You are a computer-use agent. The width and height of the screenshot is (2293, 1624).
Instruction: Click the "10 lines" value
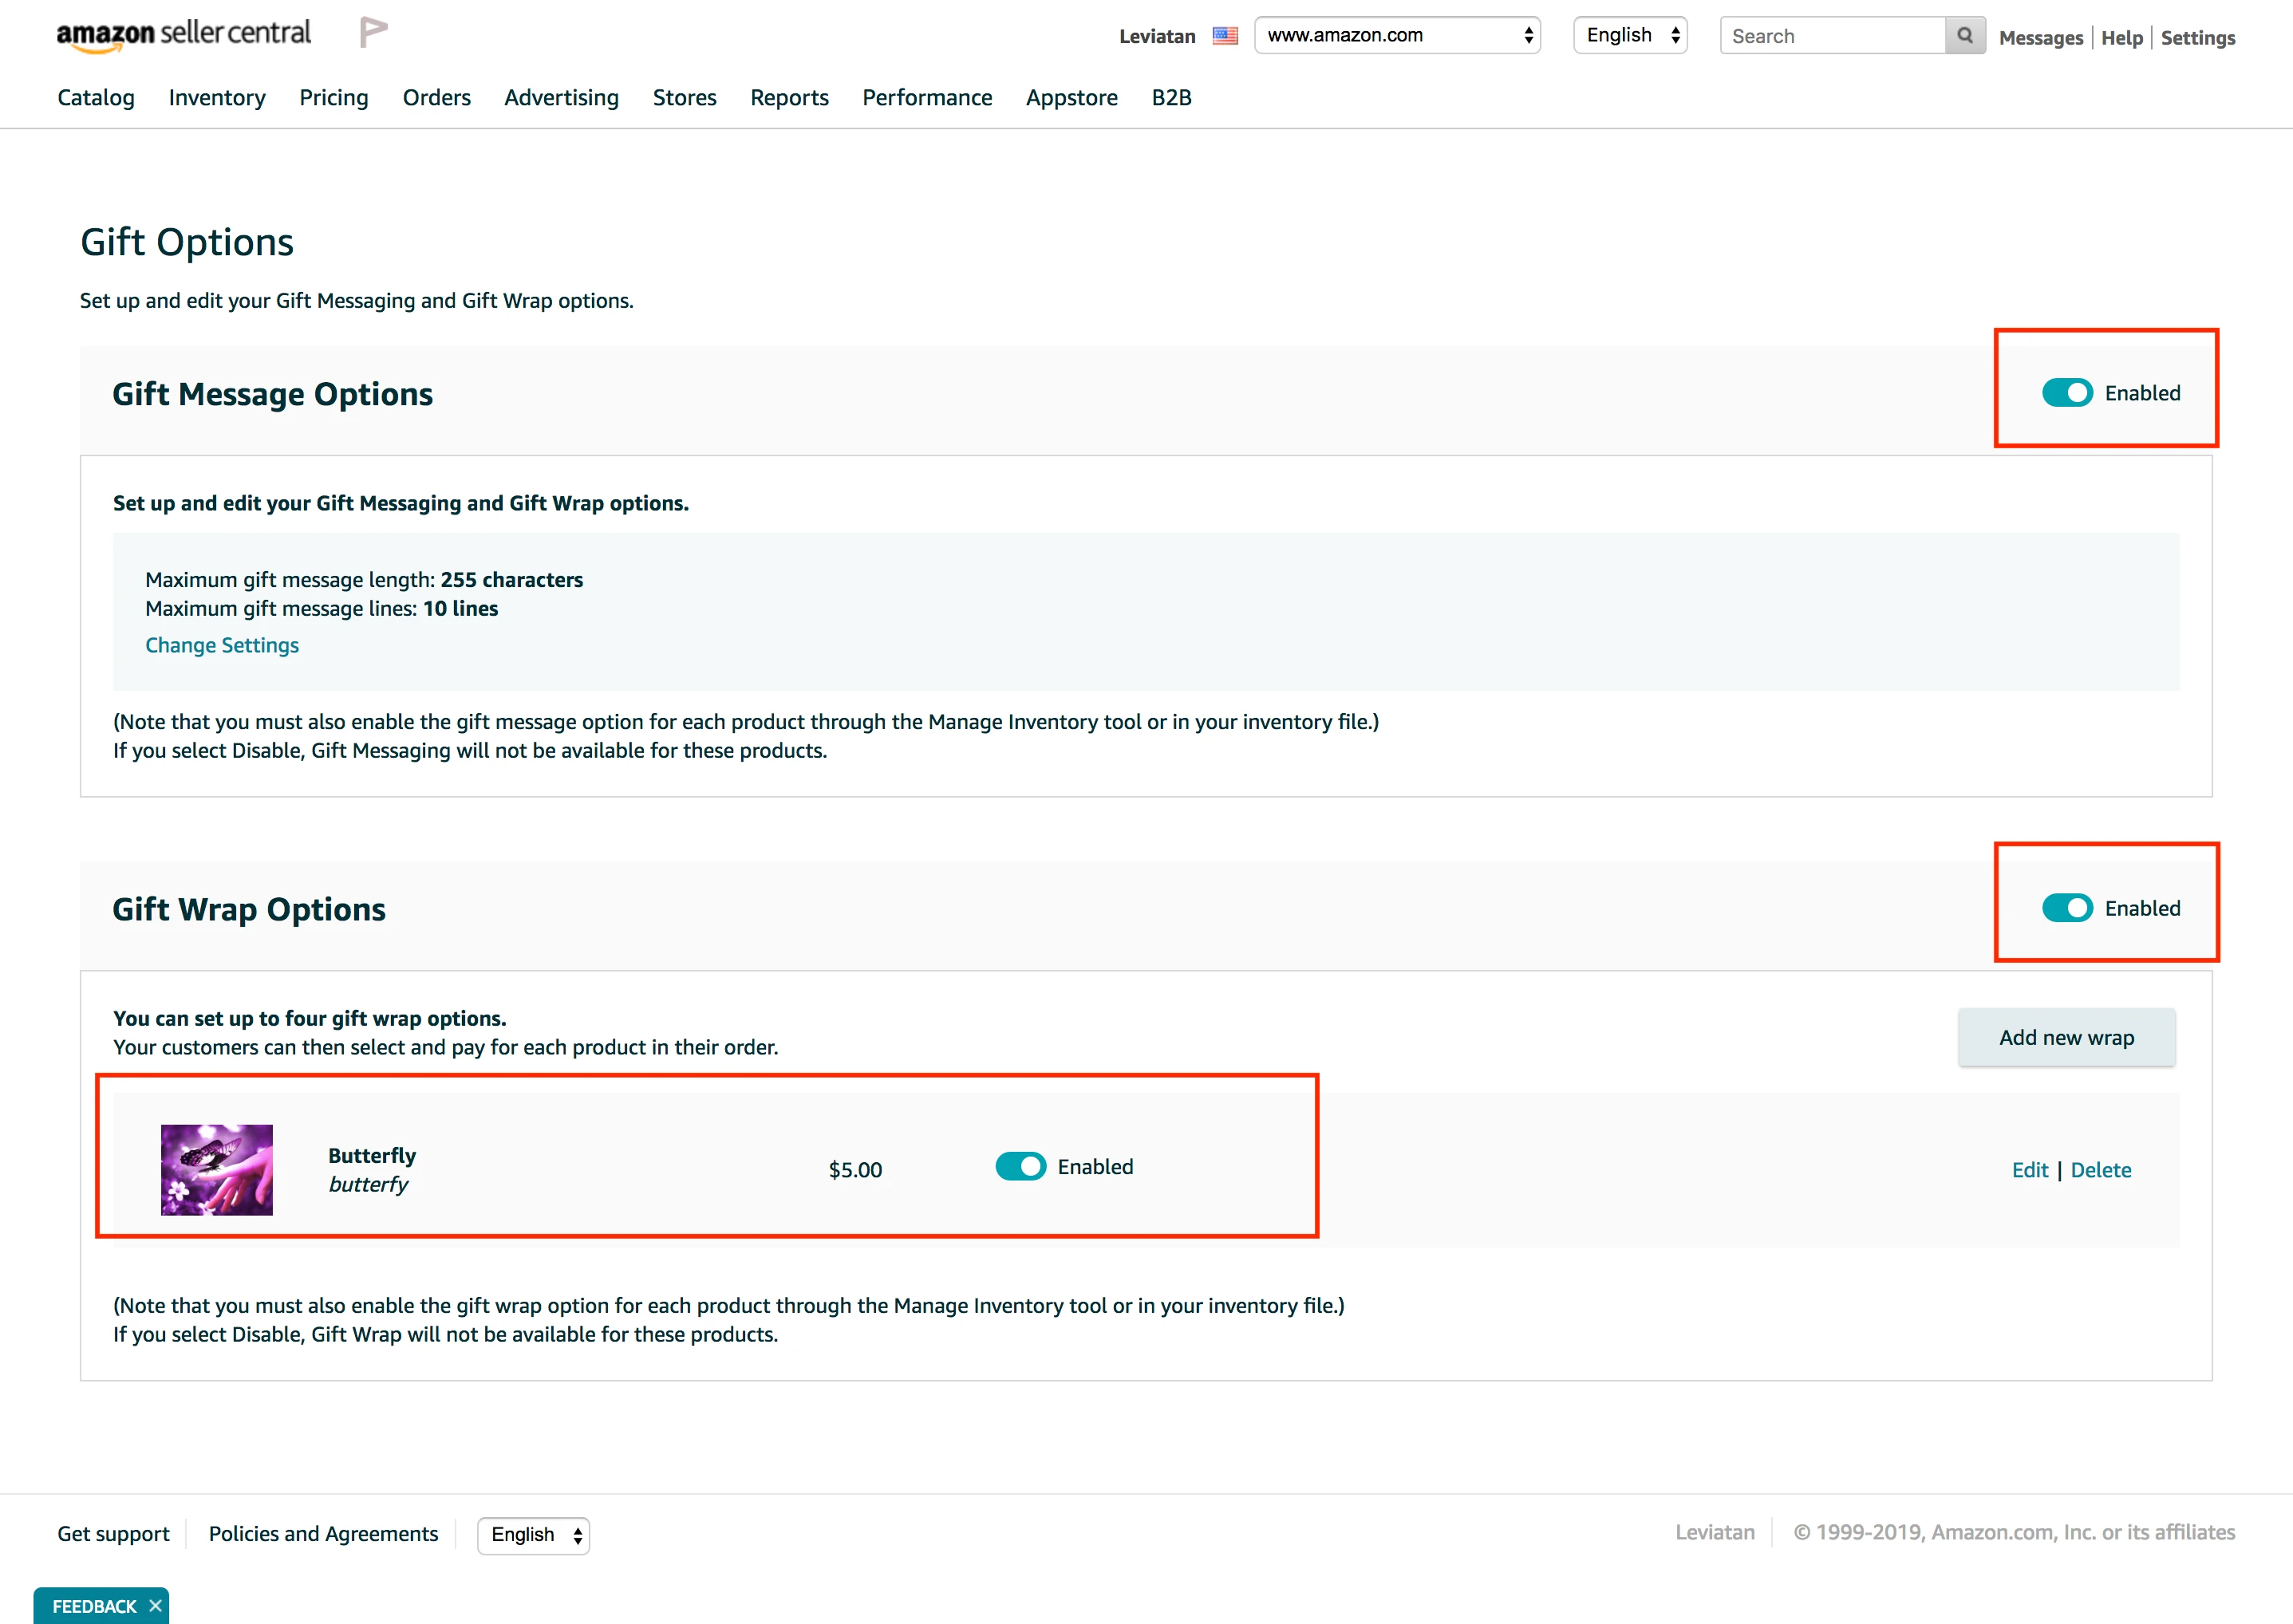point(460,609)
